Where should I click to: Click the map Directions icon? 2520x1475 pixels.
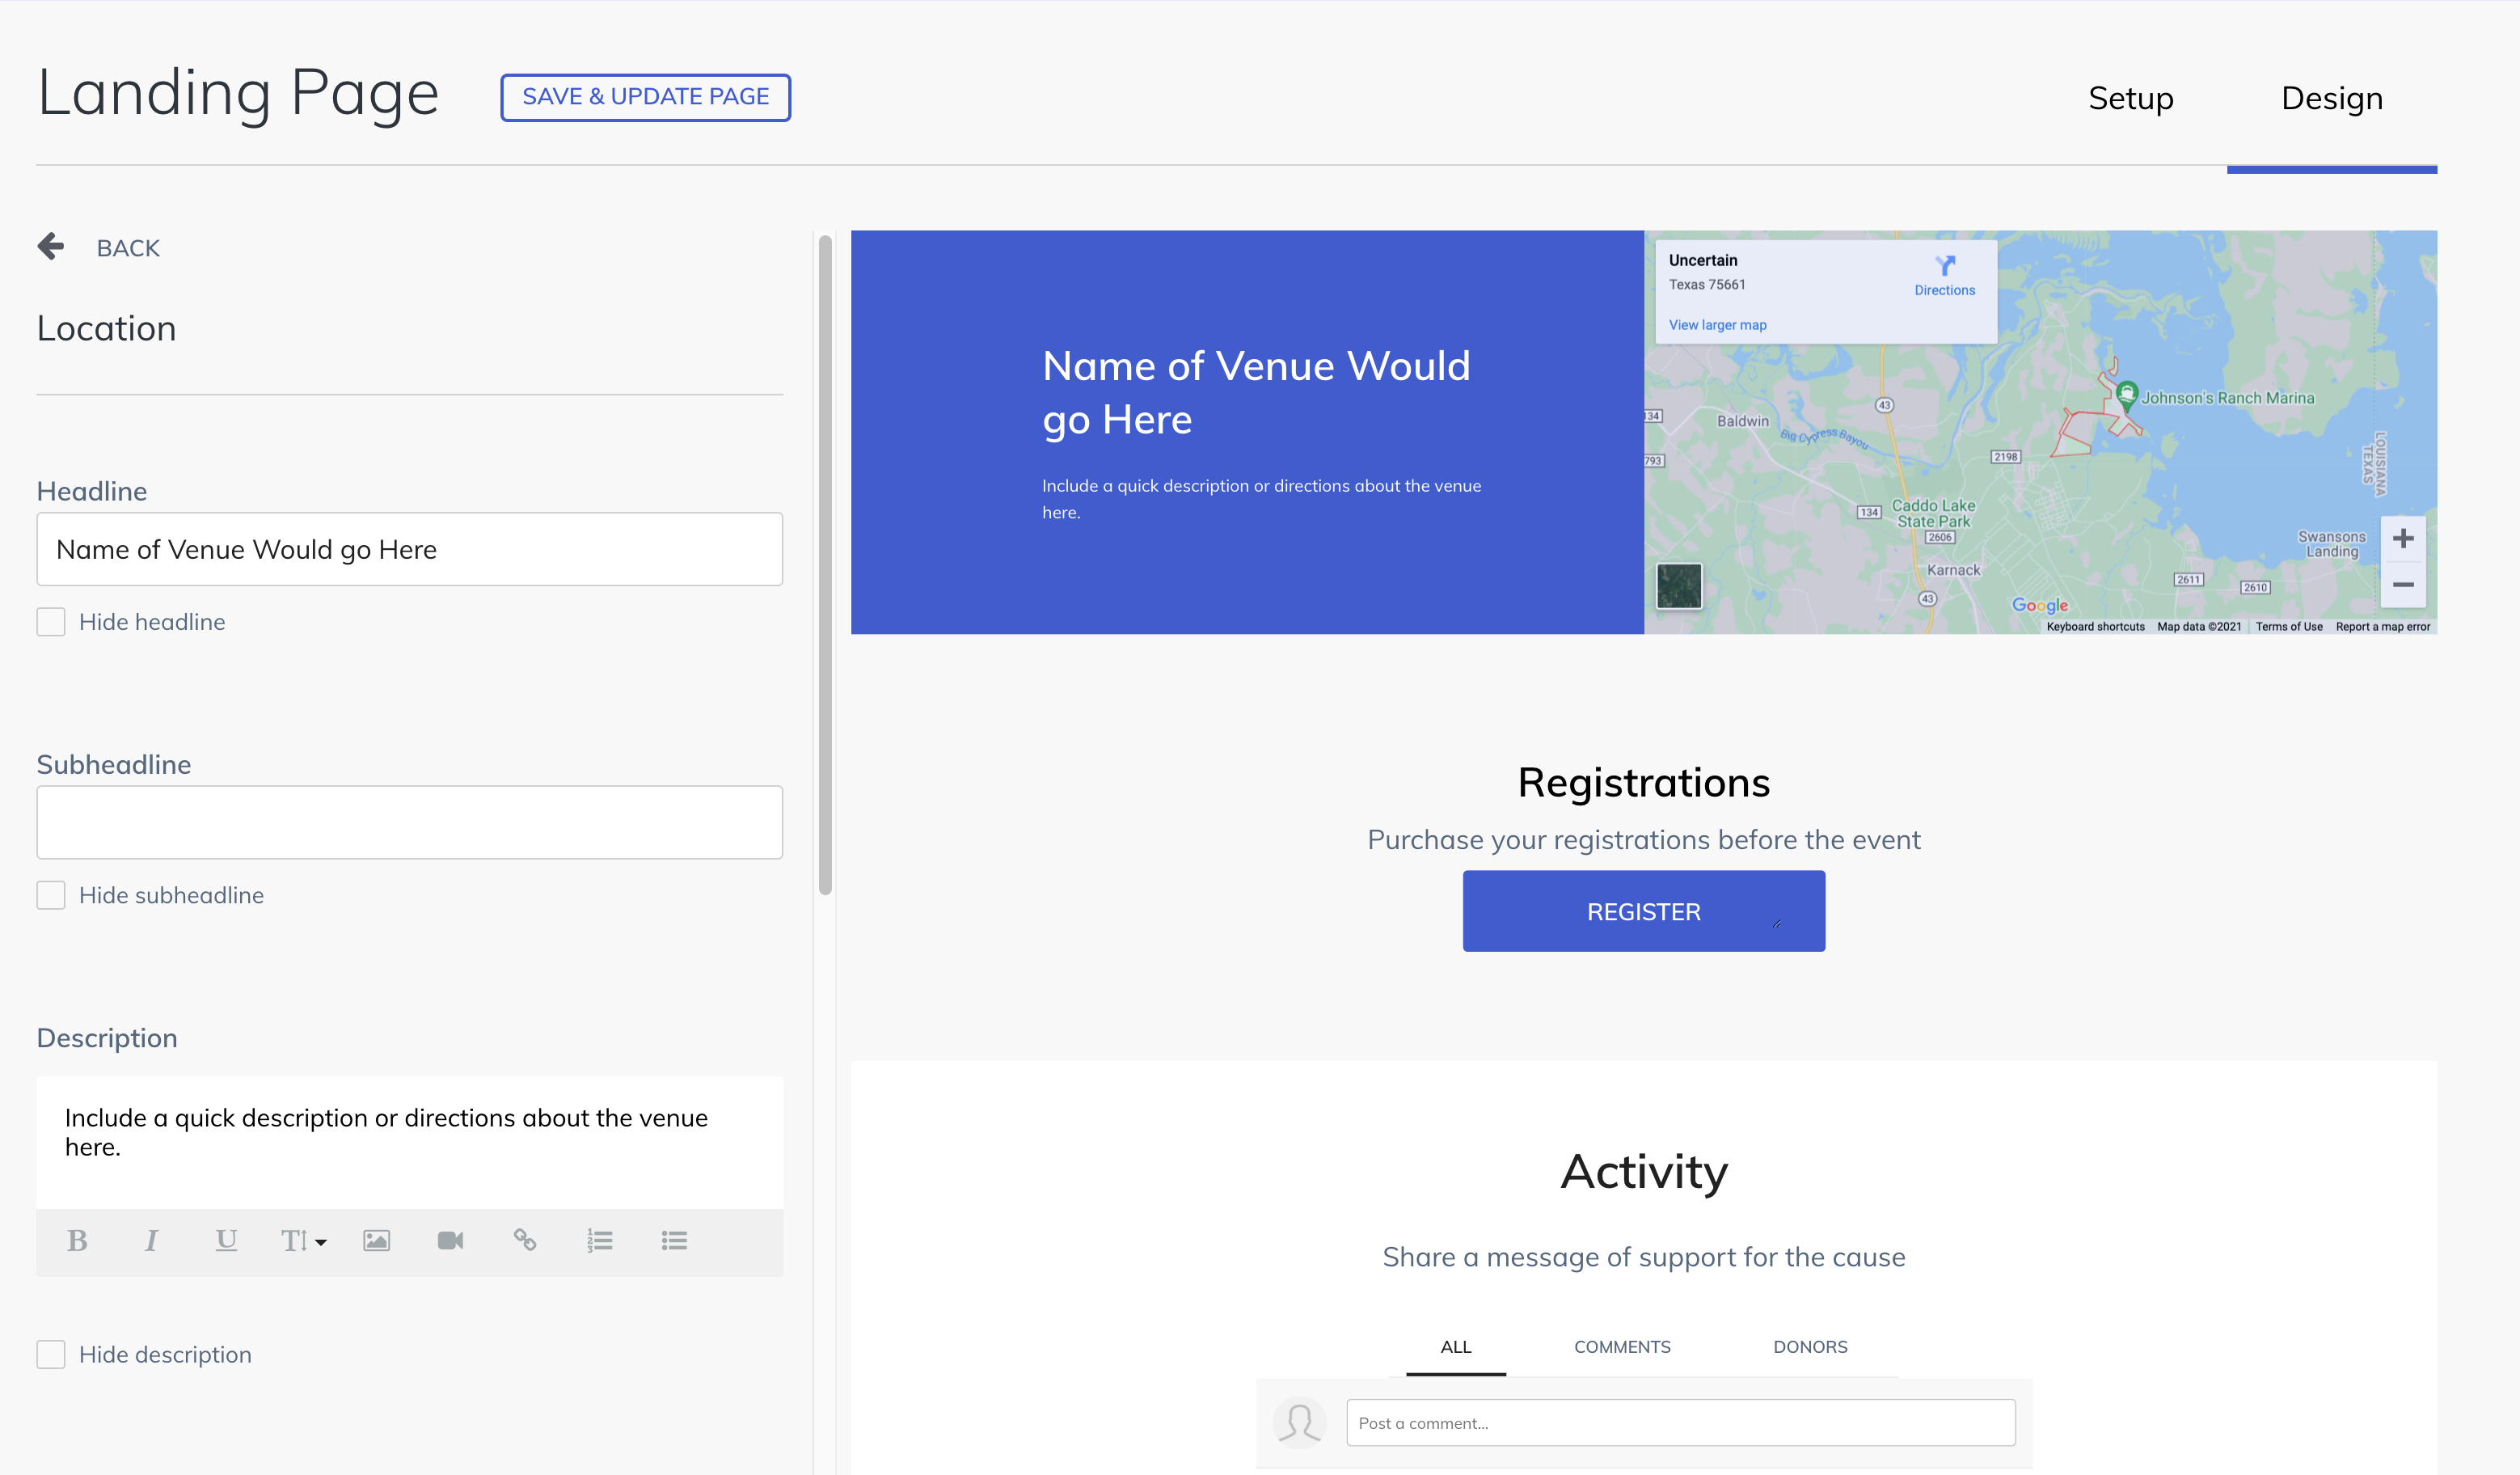click(x=1944, y=266)
